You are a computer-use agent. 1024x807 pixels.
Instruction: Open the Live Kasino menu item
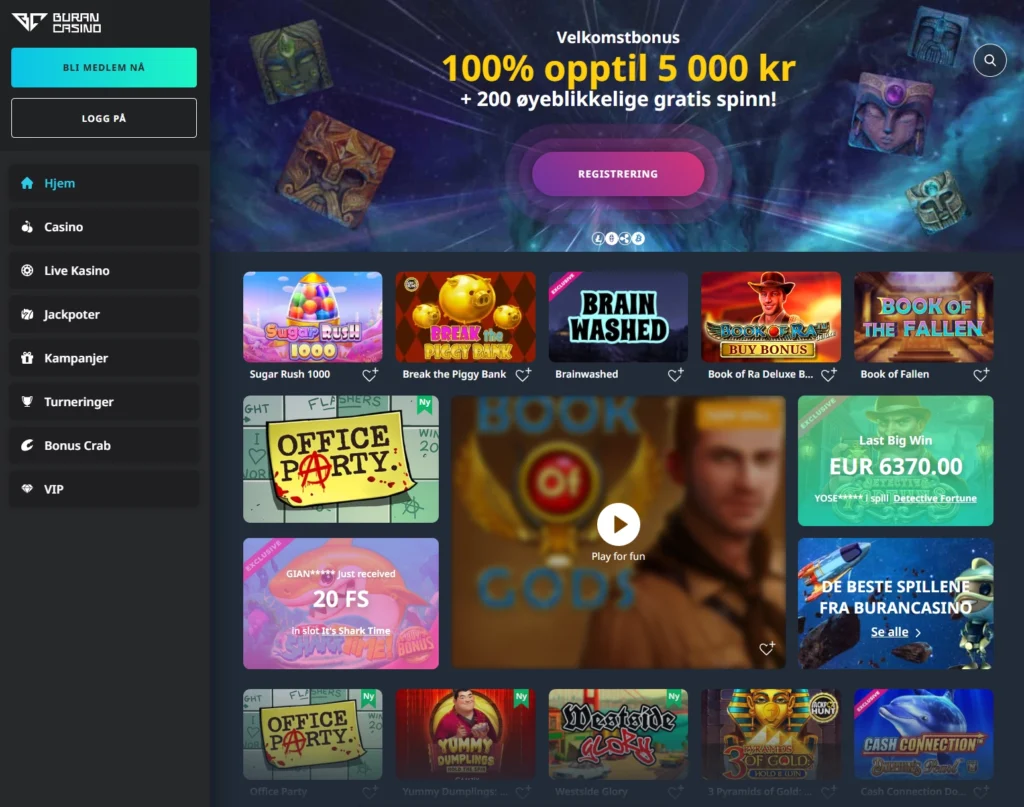coord(104,270)
